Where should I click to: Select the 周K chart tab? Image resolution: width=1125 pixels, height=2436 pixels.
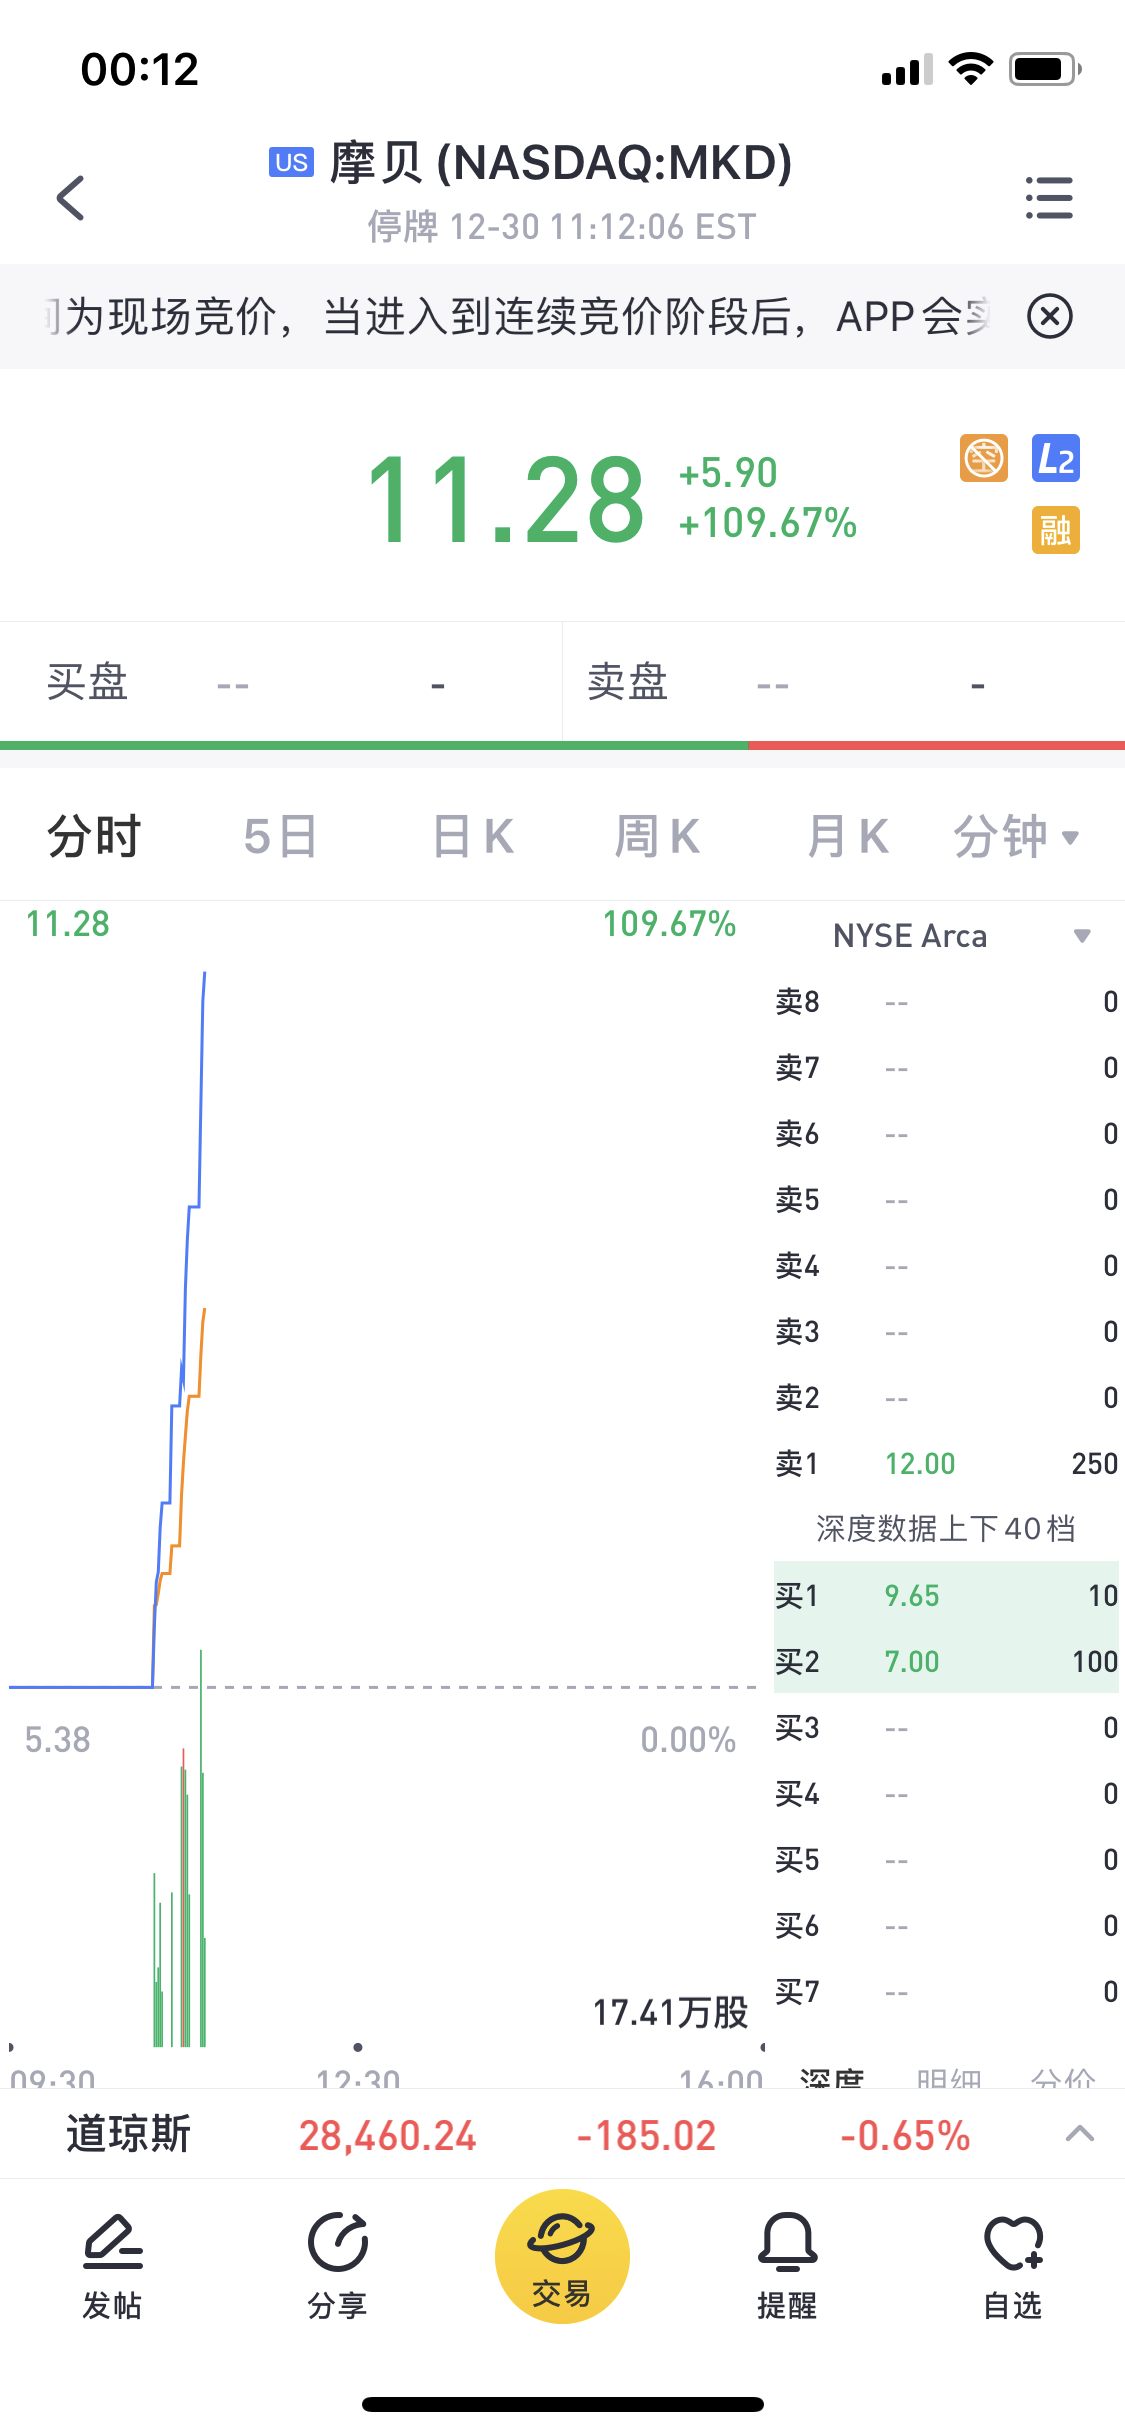657,836
